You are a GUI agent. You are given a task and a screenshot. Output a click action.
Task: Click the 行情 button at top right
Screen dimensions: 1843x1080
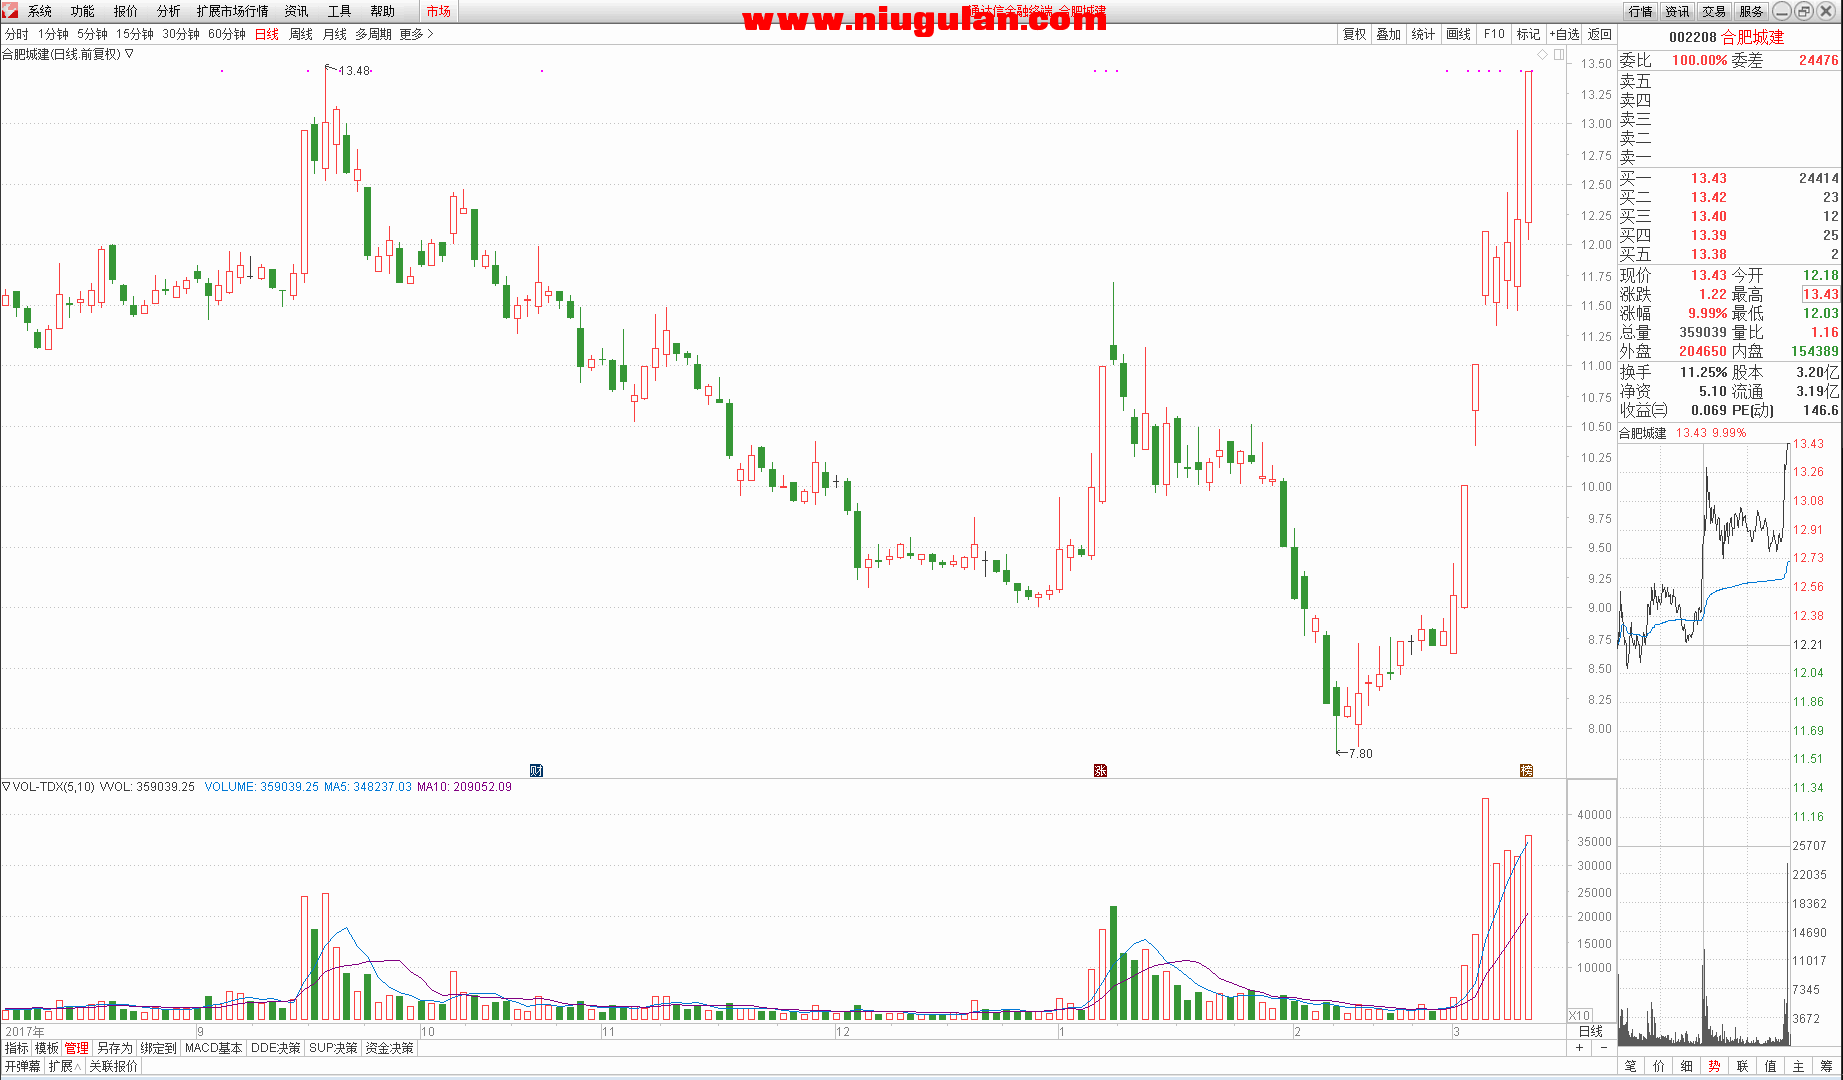1640,11
